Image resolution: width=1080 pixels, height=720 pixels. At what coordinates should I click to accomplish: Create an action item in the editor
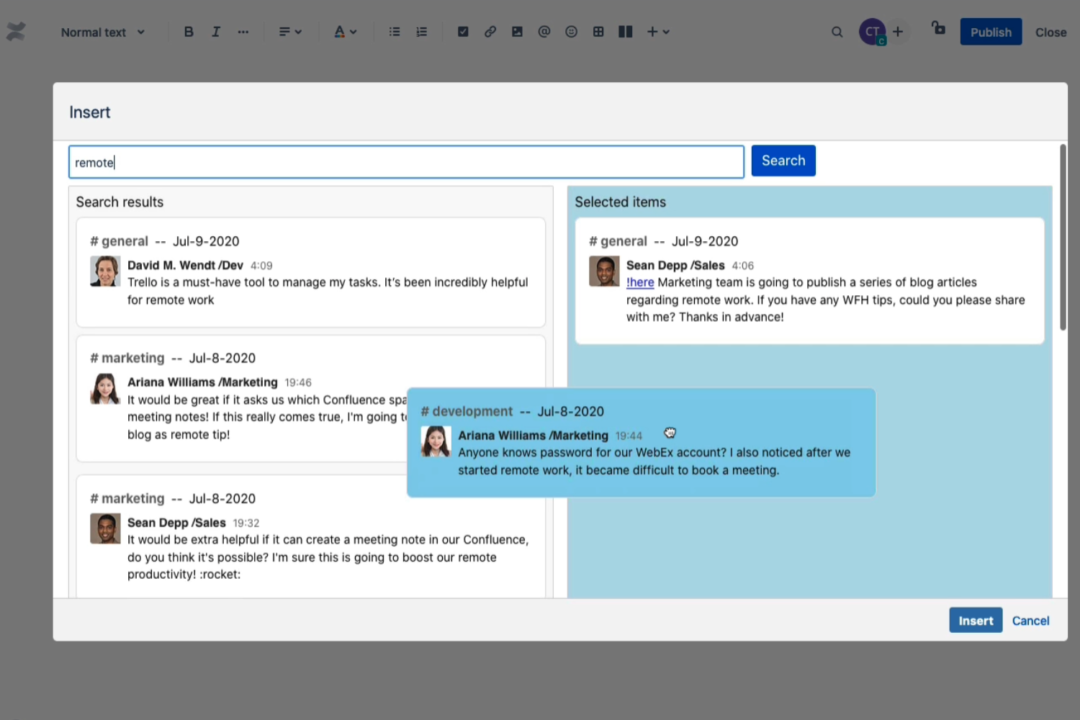[x=463, y=31]
